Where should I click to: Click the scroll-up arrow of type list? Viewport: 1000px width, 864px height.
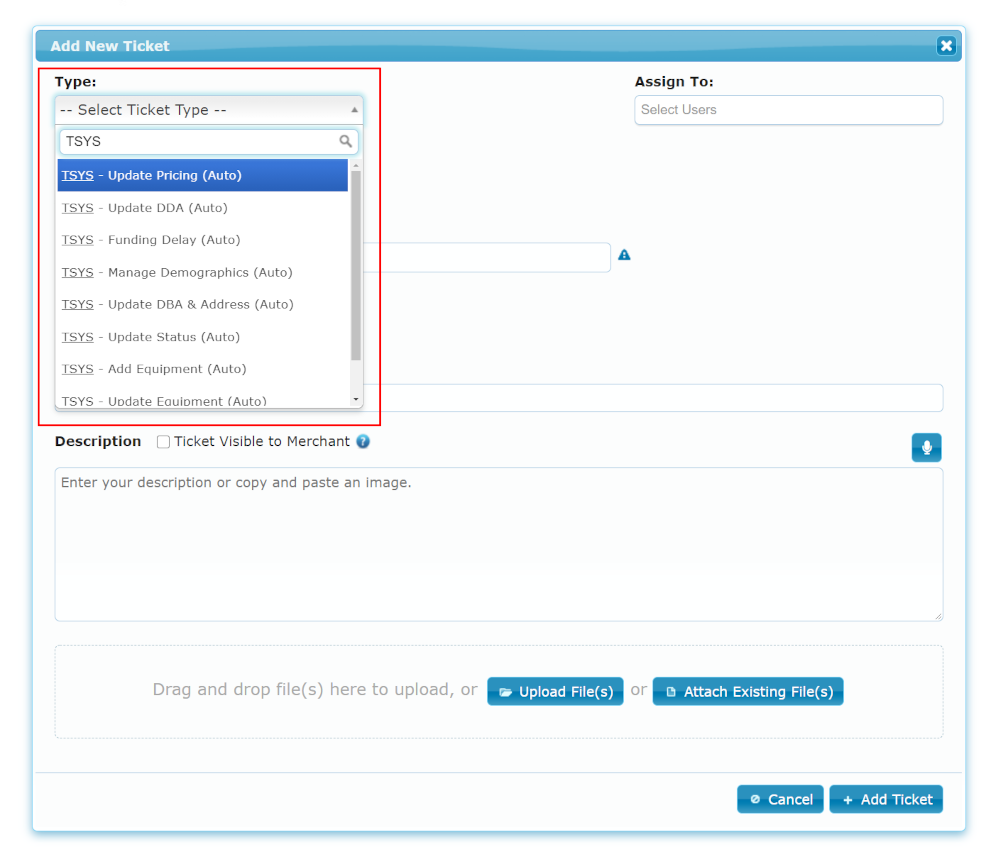[356, 166]
